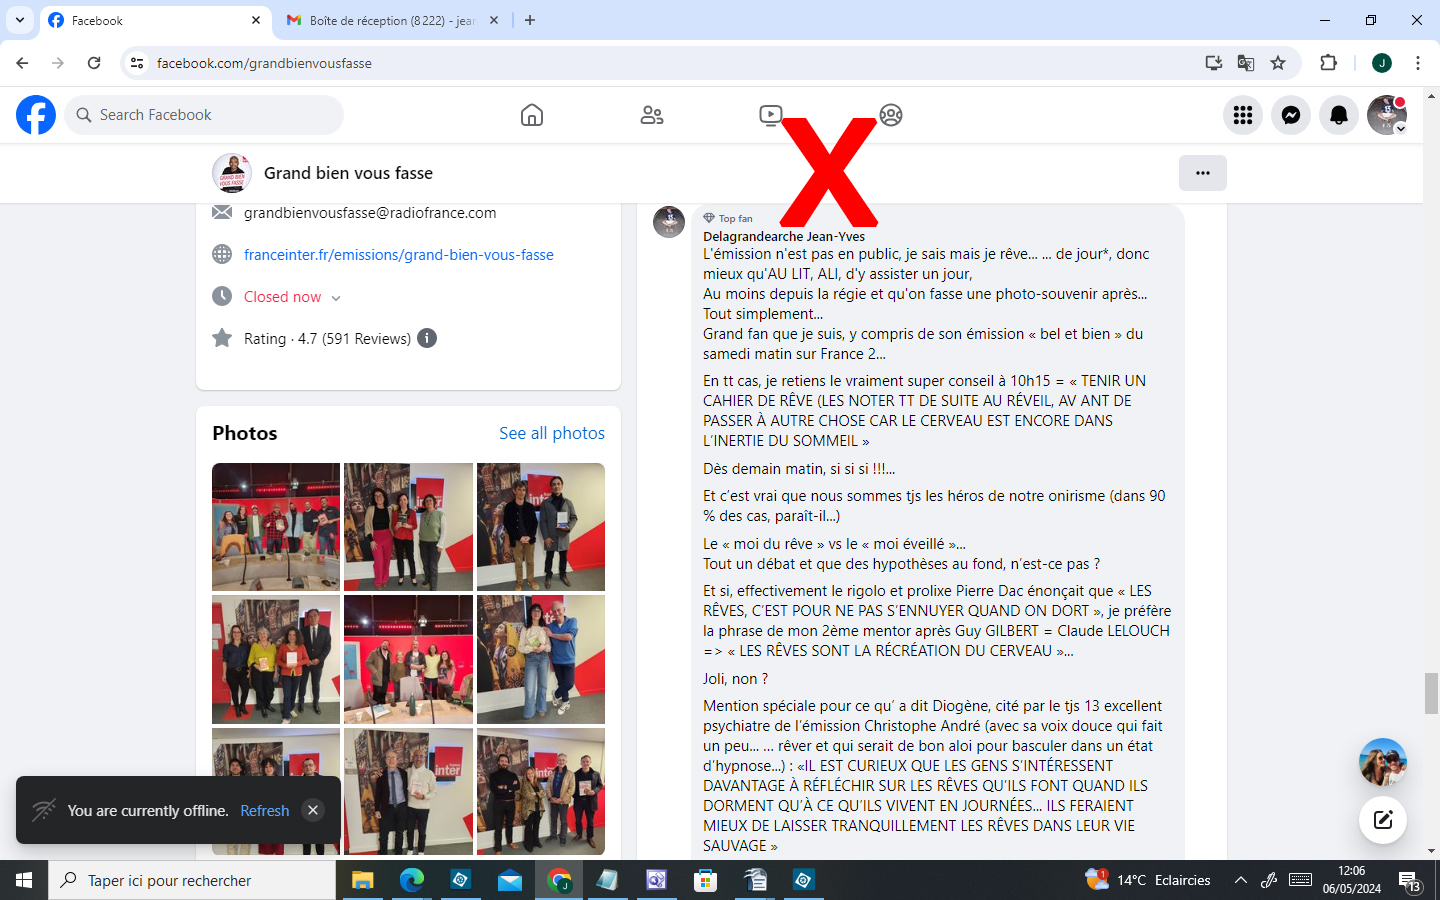Open the bottom-right photo with four people
This screenshot has width=1440, height=900.
tap(541, 791)
